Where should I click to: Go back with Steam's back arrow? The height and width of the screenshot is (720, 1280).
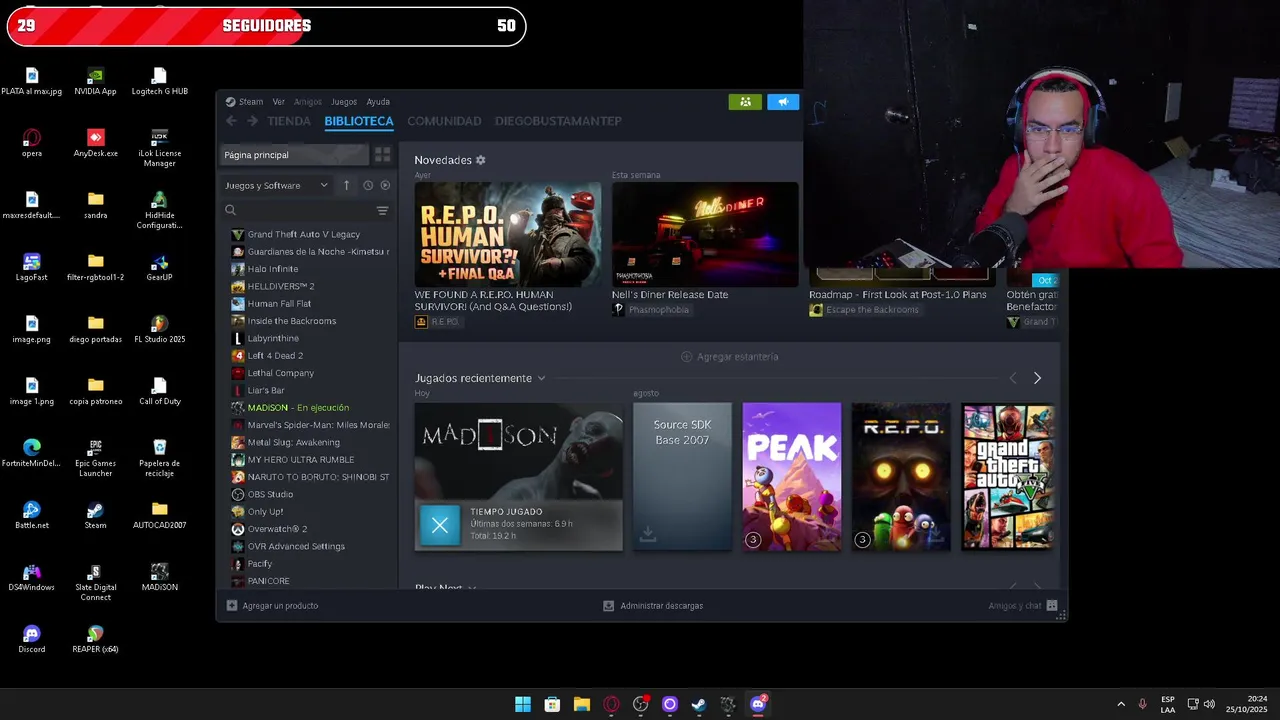coord(231,121)
